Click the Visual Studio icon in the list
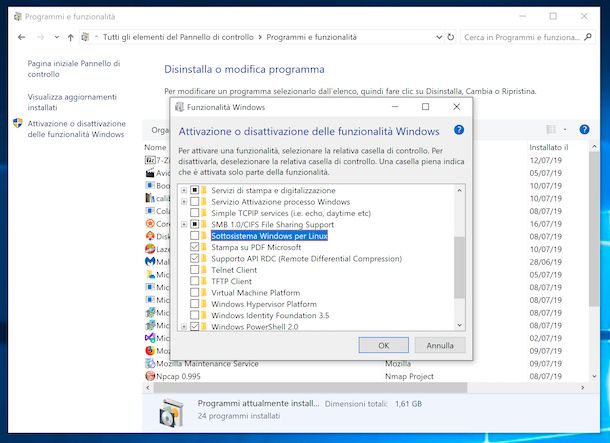This screenshot has width=610, height=443. click(150, 338)
